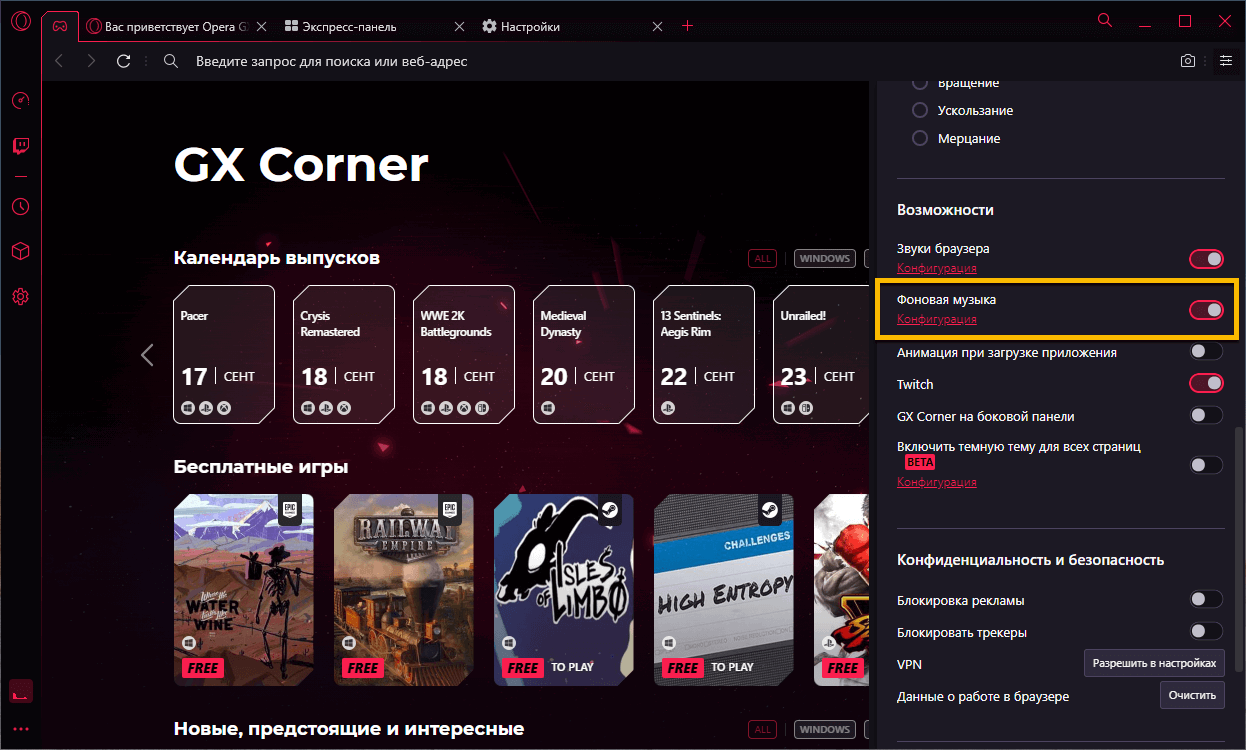The image size is (1246, 750).
Task: Select the Мерцание radio option
Action: [x=920, y=139]
